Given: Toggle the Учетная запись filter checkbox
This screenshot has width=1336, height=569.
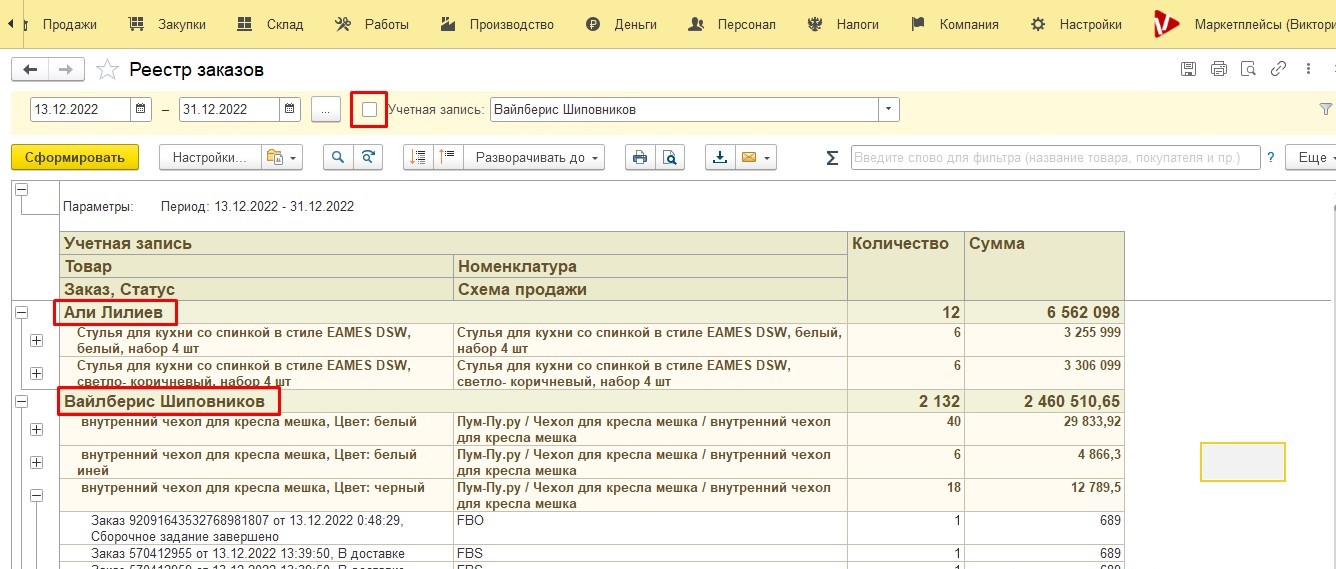Looking at the screenshot, I should coord(369,109).
